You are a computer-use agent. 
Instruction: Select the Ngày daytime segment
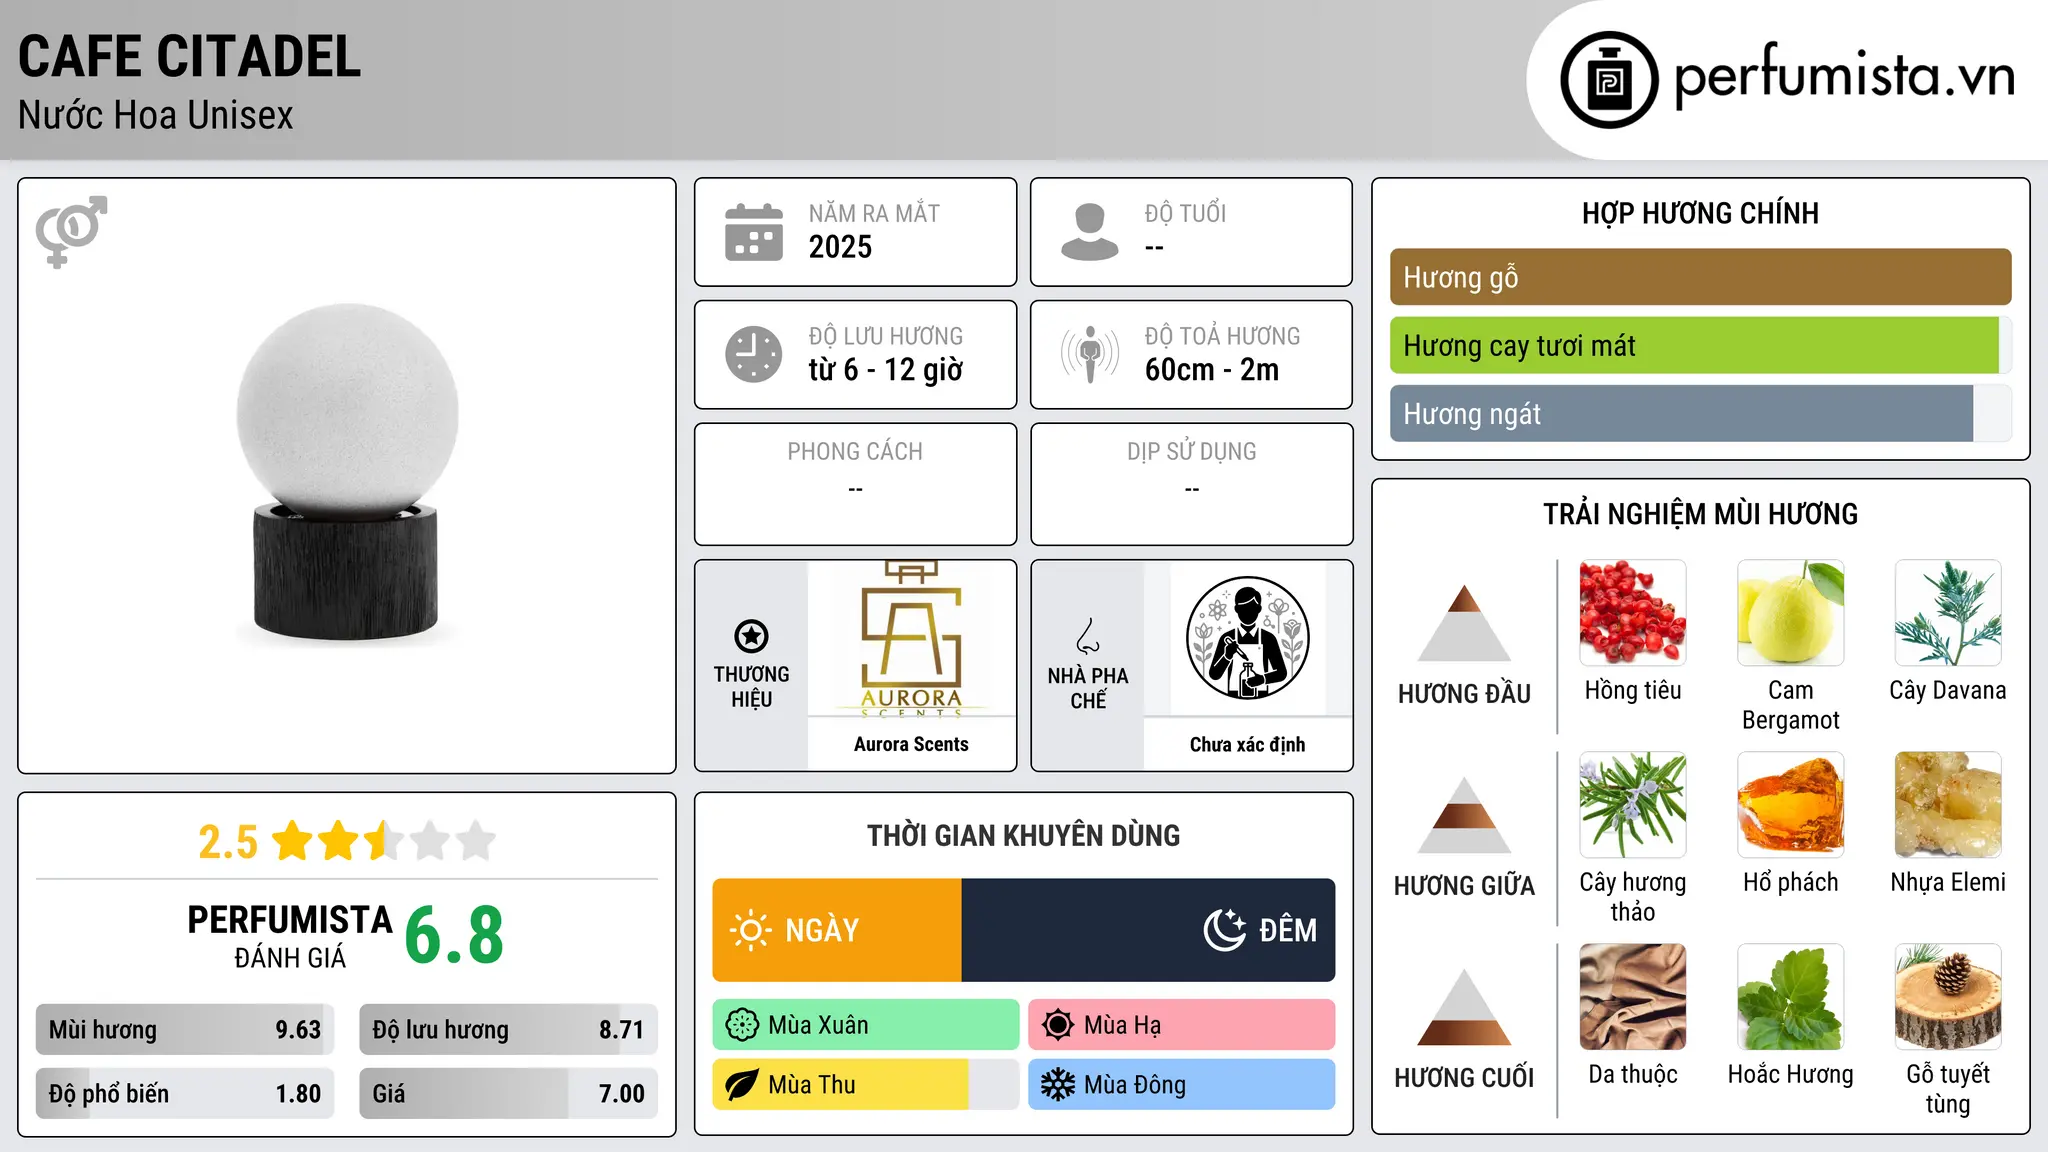[837, 930]
